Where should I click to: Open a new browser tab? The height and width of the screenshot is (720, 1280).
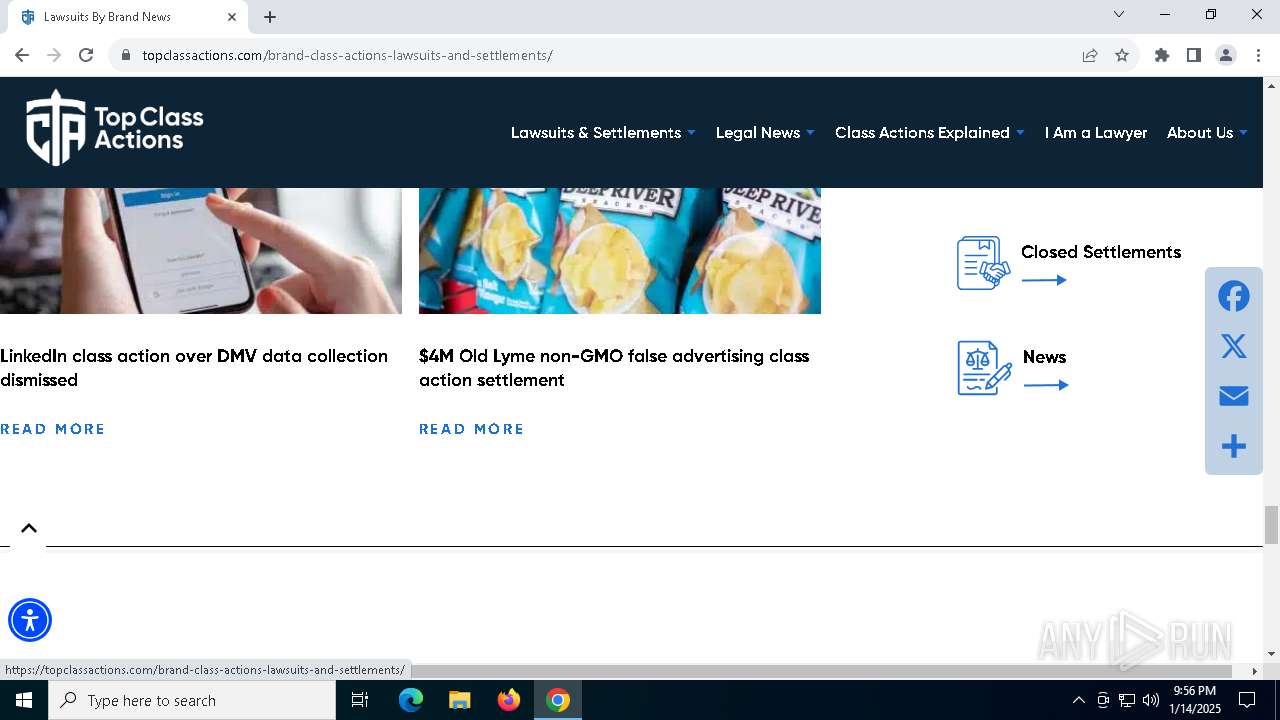[270, 16]
